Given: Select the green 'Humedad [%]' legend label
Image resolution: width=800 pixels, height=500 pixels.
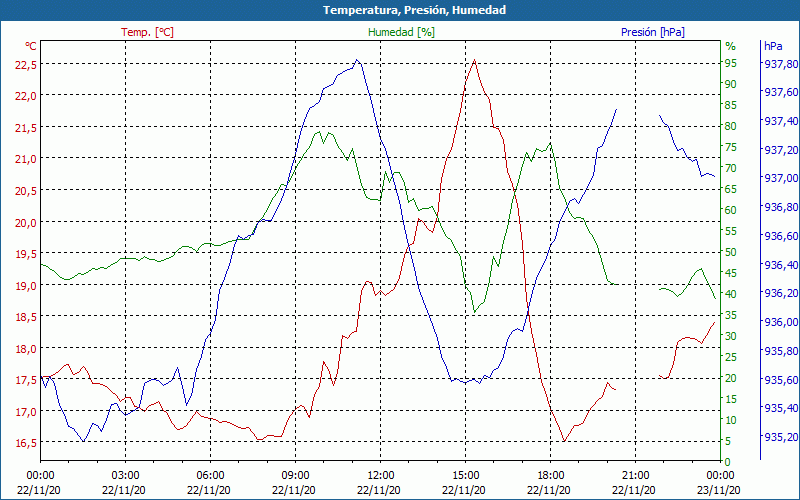Looking at the screenshot, I should point(401,32).
